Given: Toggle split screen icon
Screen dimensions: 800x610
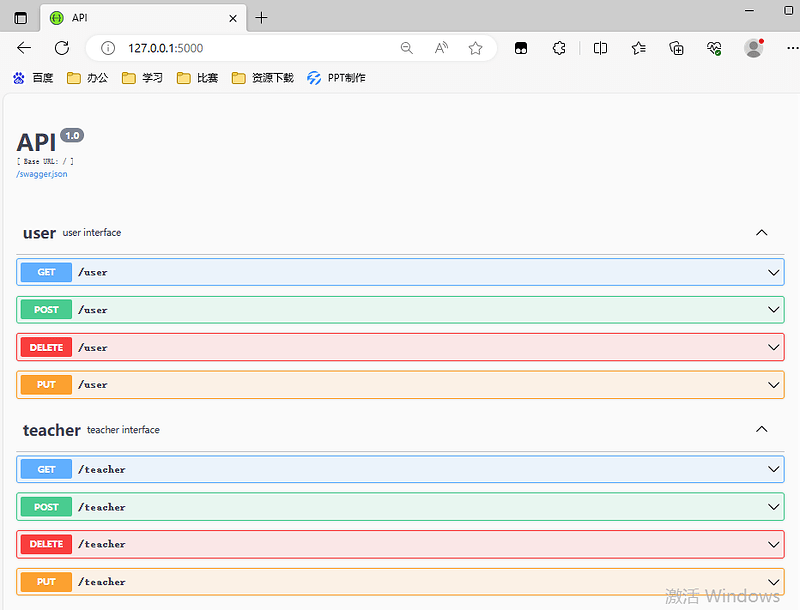Looking at the screenshot, I should coord(601,48).
